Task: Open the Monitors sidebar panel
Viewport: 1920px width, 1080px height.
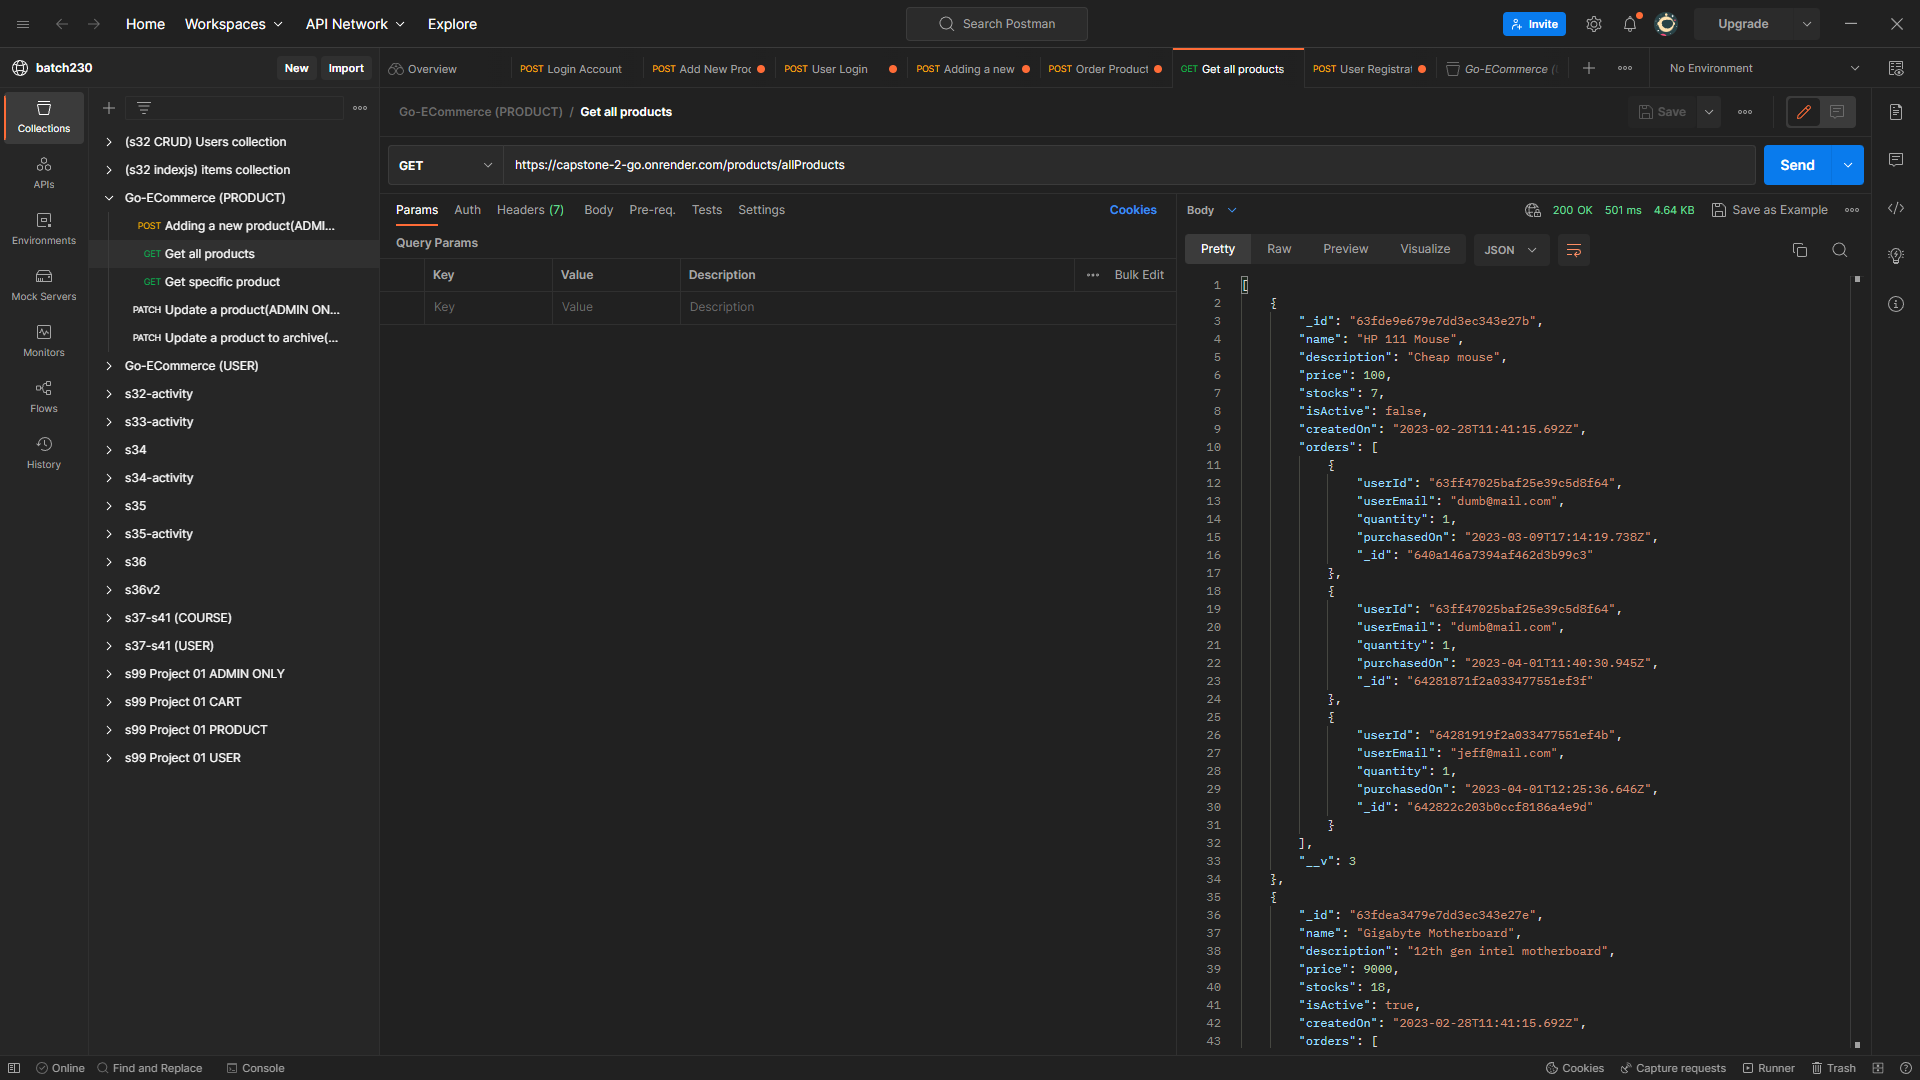Action: click(44, 341)
